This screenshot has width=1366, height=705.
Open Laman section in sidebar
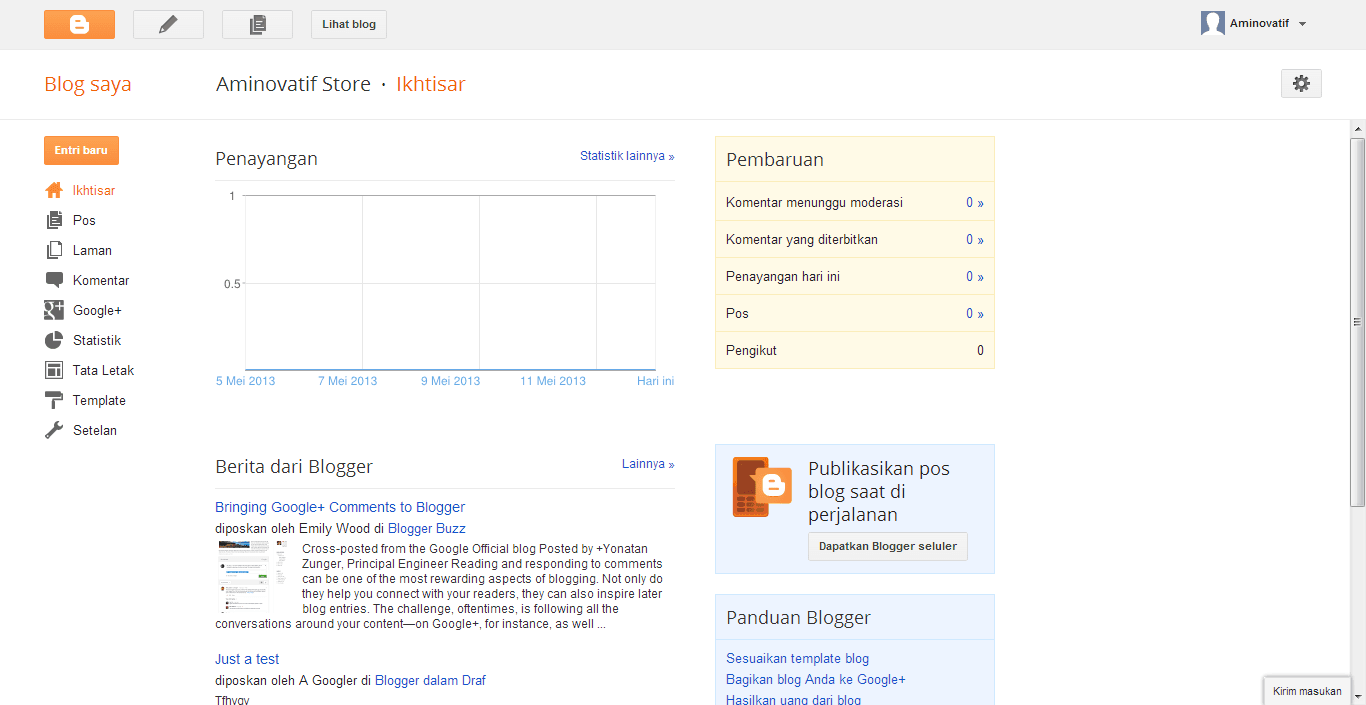pyautogui.click(x=92, y=250)
